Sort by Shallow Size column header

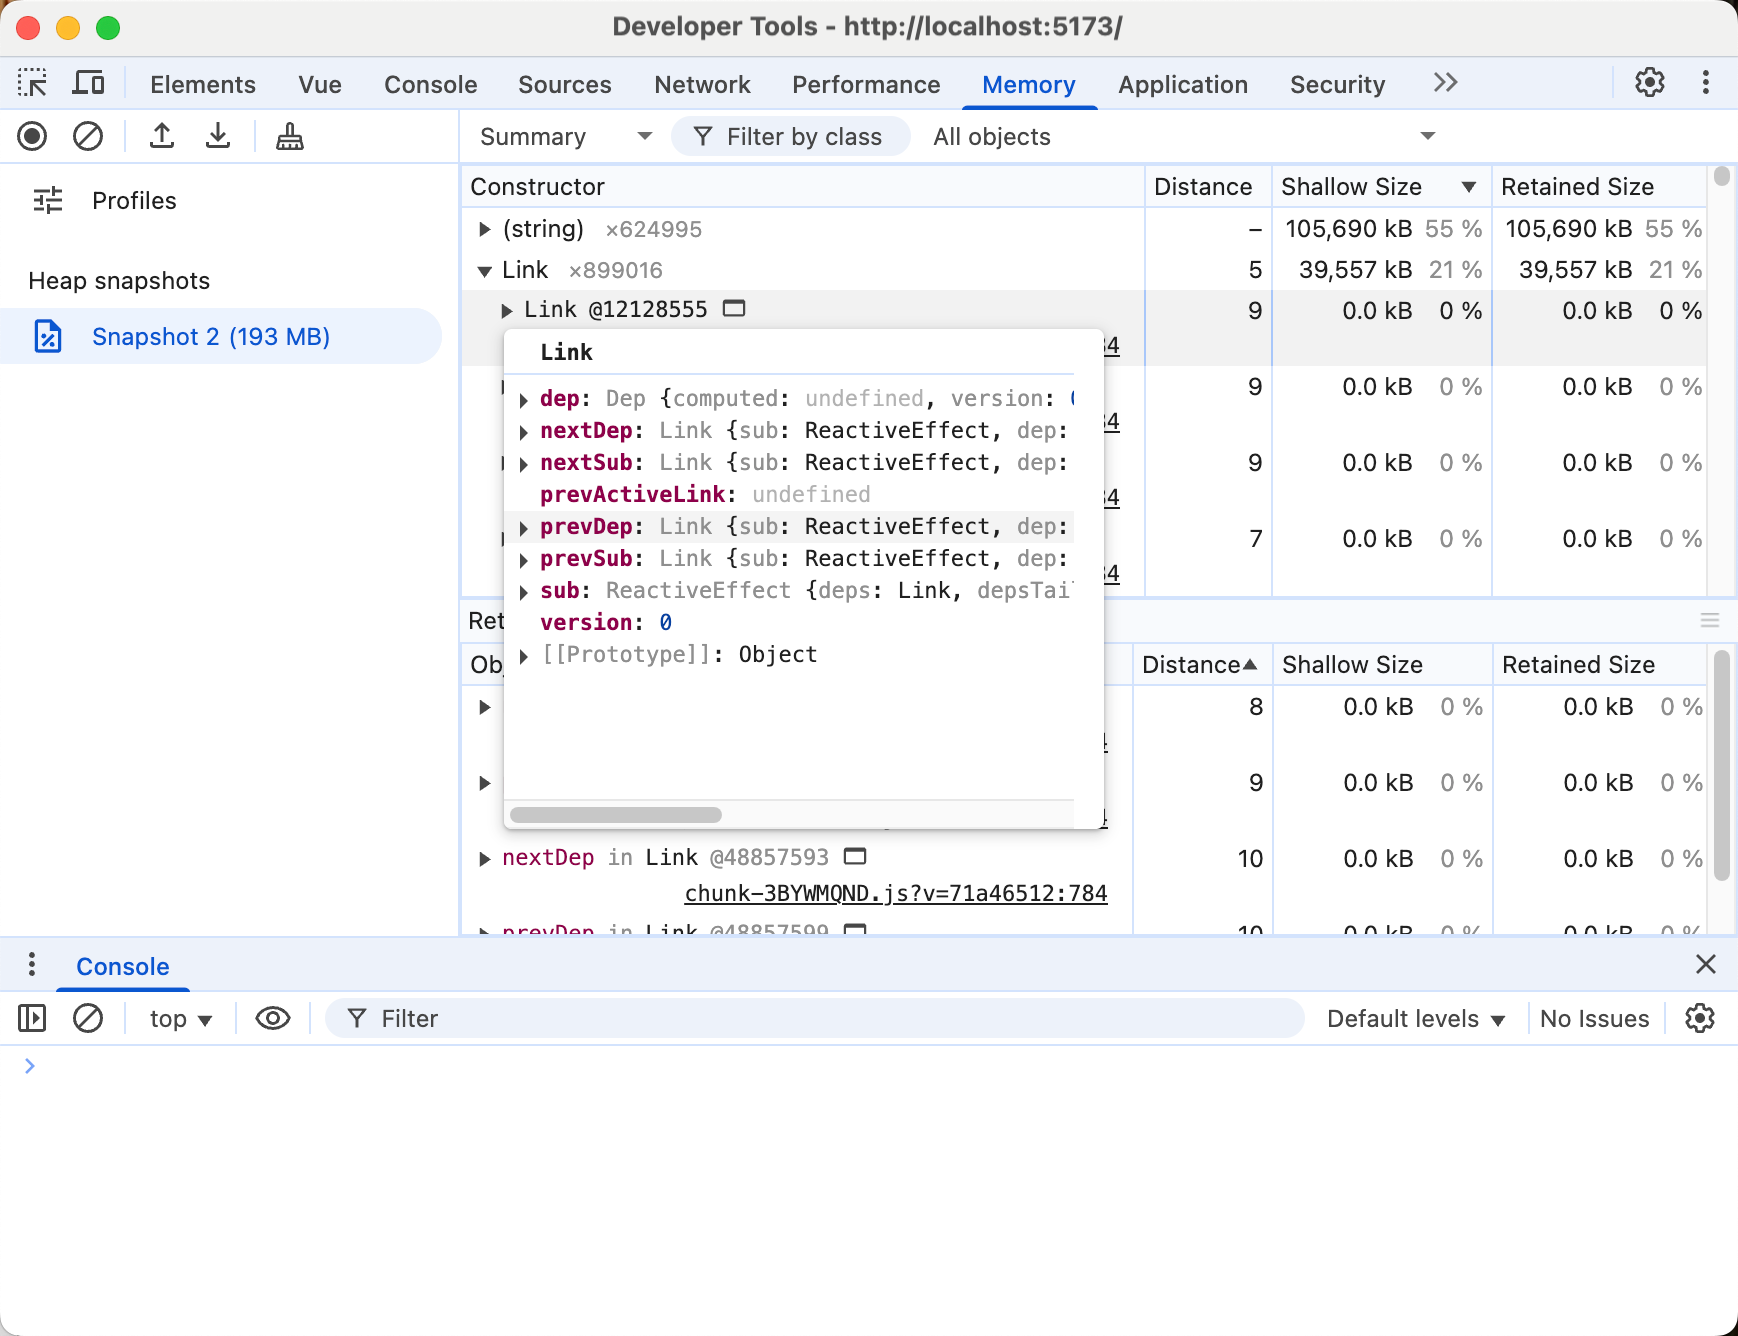point(1381,187)
